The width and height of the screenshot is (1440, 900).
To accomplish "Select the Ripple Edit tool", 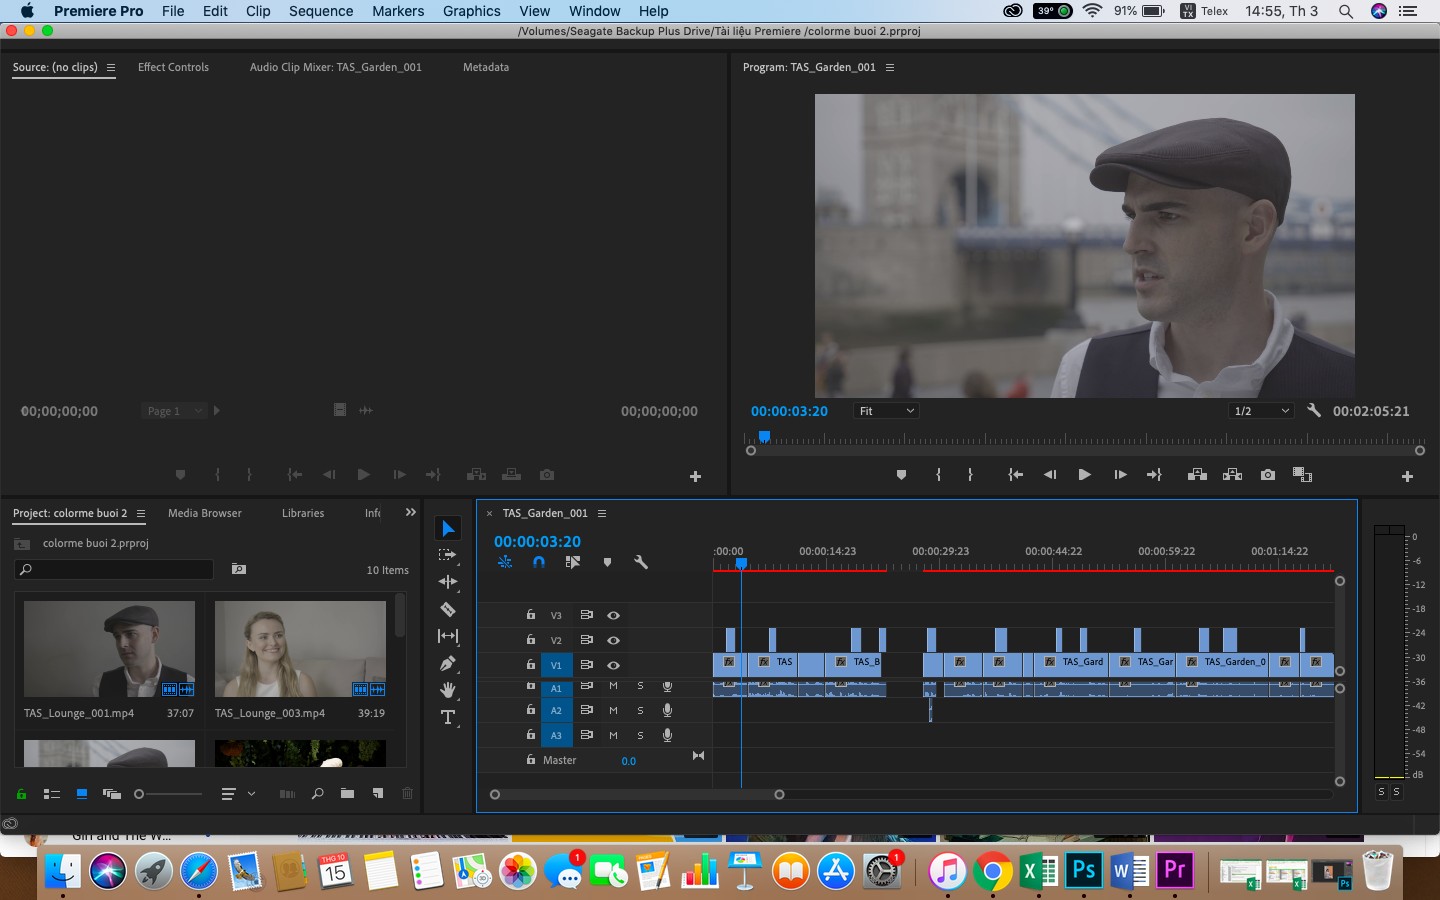I will (x=447, y=582).
